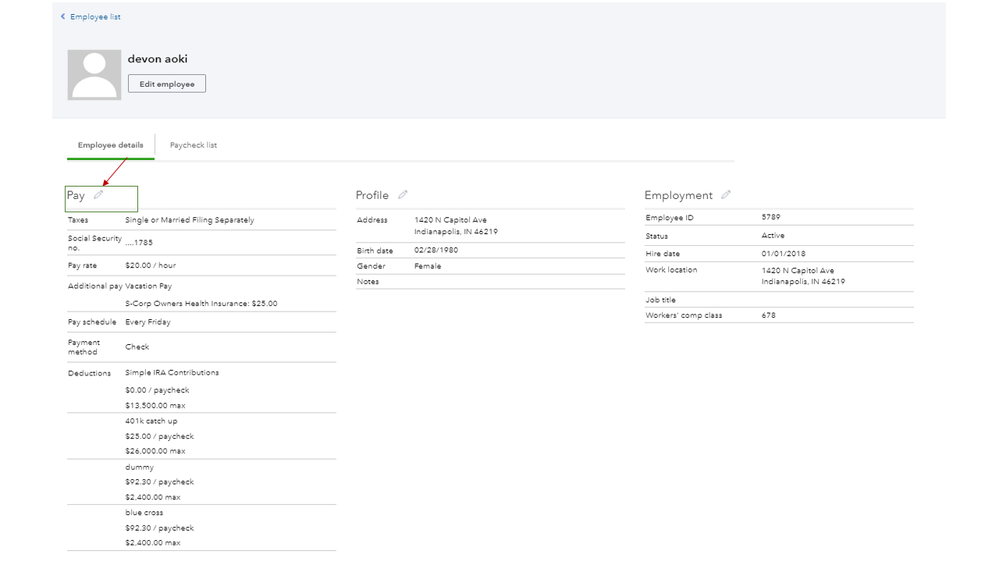Click the Notes label in Profile
The image size is (999, 562).
click(x=368, y=282)
